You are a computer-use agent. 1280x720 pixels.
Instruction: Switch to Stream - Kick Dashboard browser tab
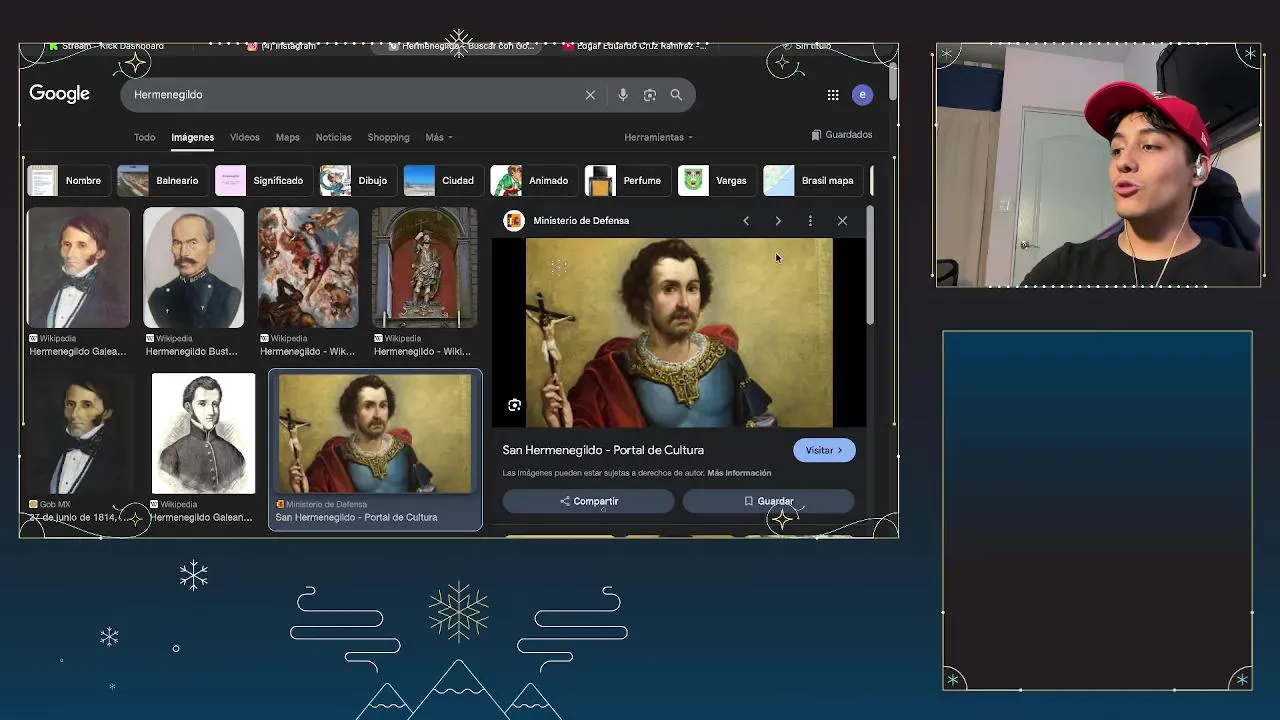pos(105,46)
